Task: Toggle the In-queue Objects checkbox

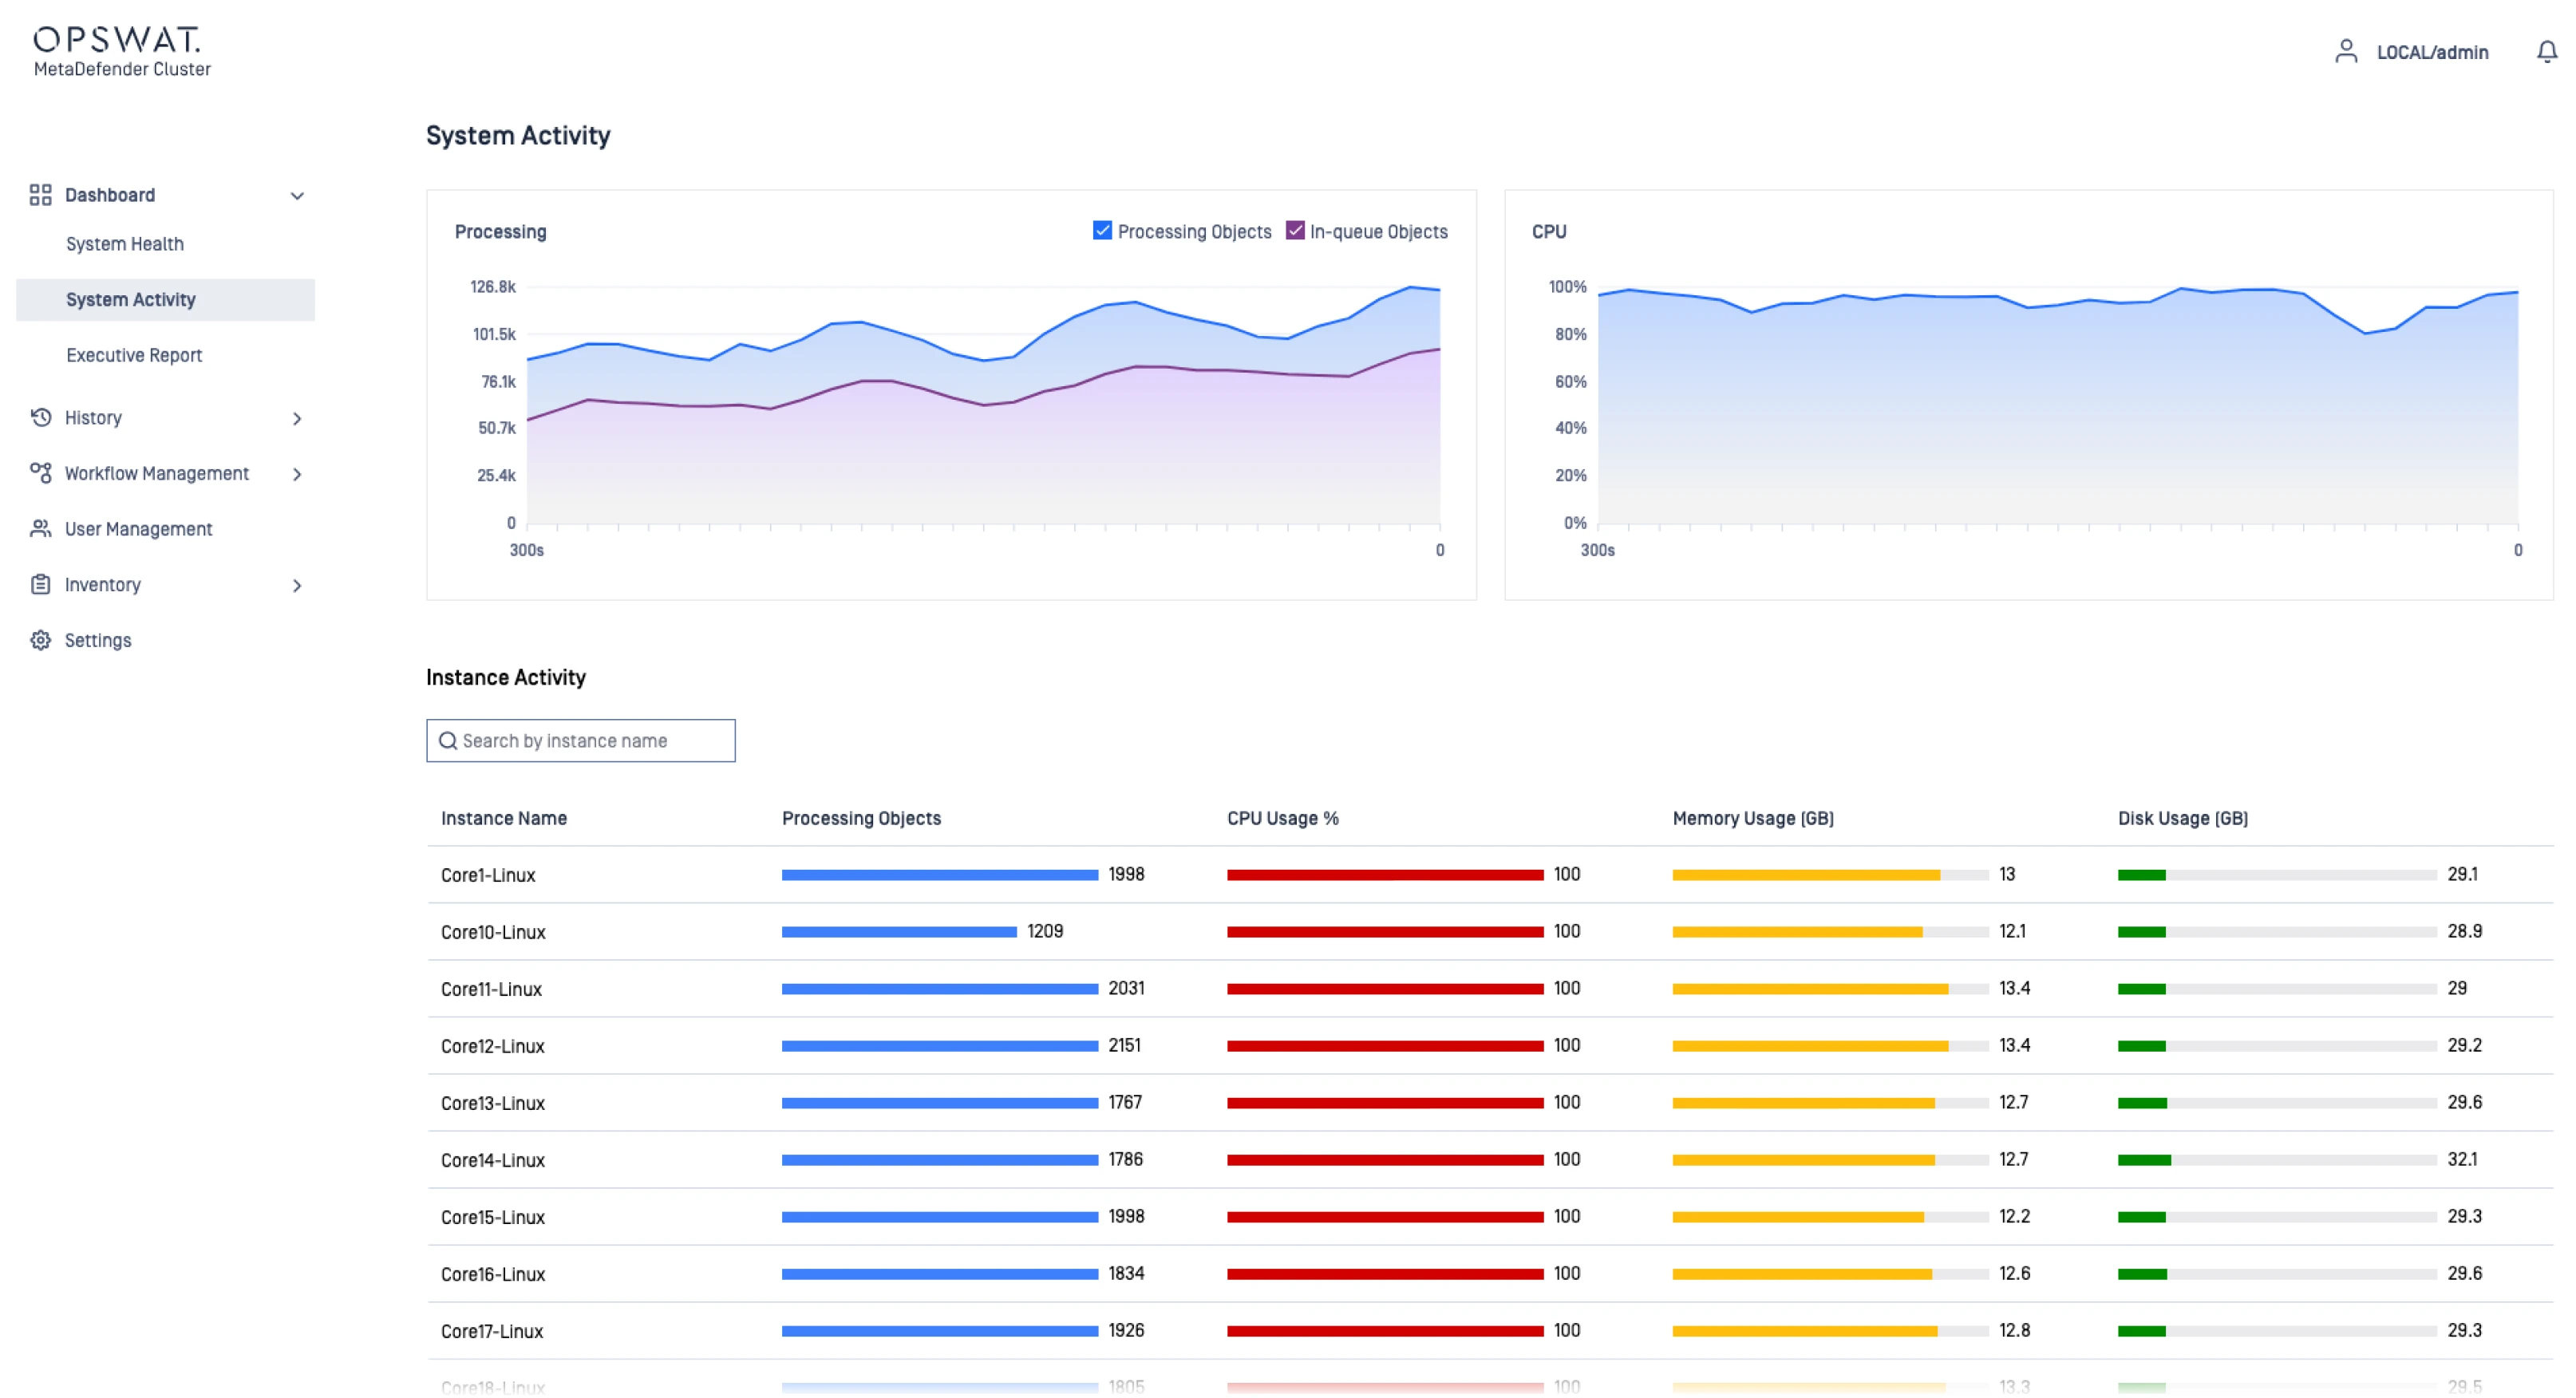Action: [x=1295, y=231]
